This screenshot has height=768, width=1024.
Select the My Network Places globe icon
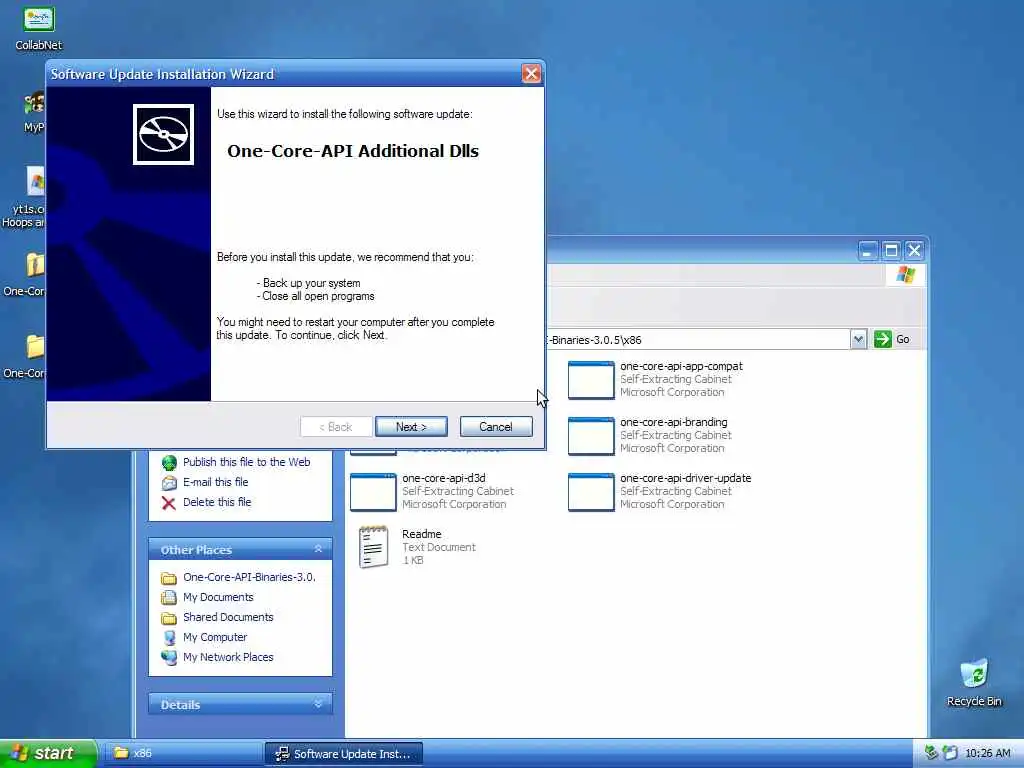tap(169, 658)
